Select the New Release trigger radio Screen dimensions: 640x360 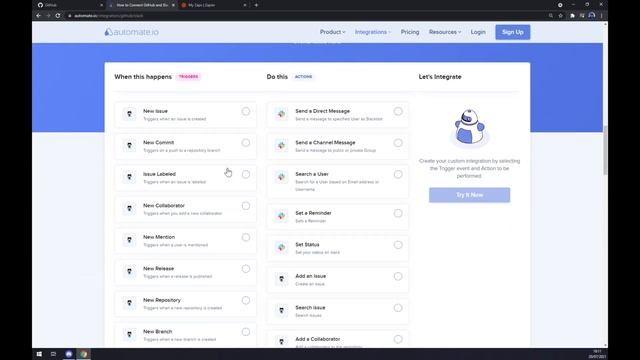[246, 269]
